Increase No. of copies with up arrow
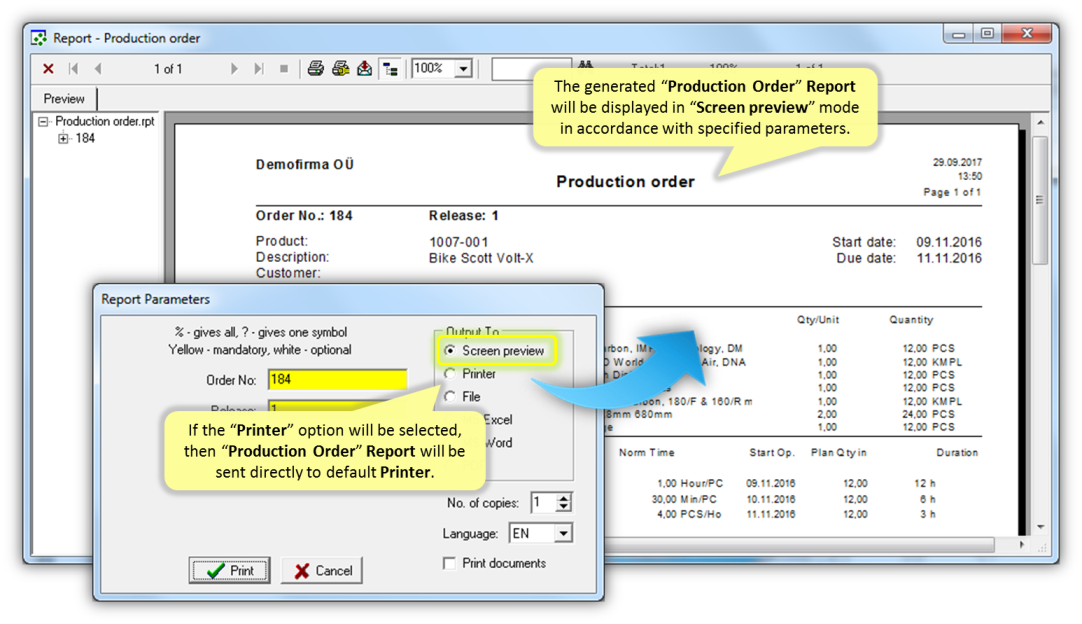 point(564,498)
